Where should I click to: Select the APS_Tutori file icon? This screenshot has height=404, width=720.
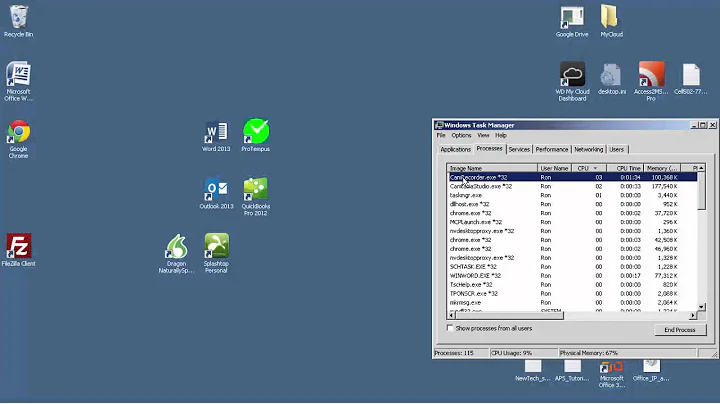coord(572,371)
